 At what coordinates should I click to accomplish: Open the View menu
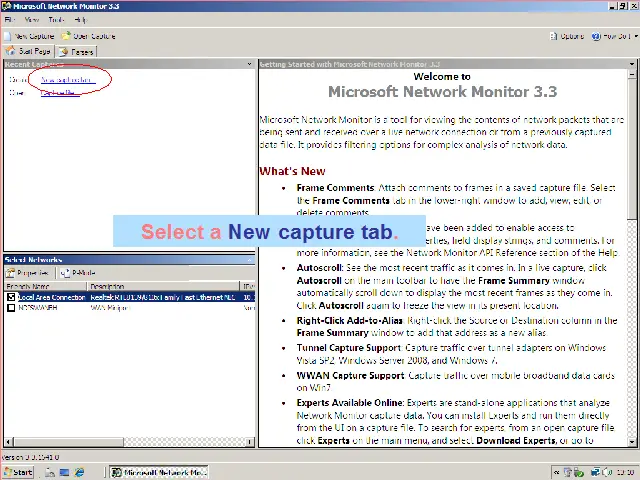pos(31,20)
